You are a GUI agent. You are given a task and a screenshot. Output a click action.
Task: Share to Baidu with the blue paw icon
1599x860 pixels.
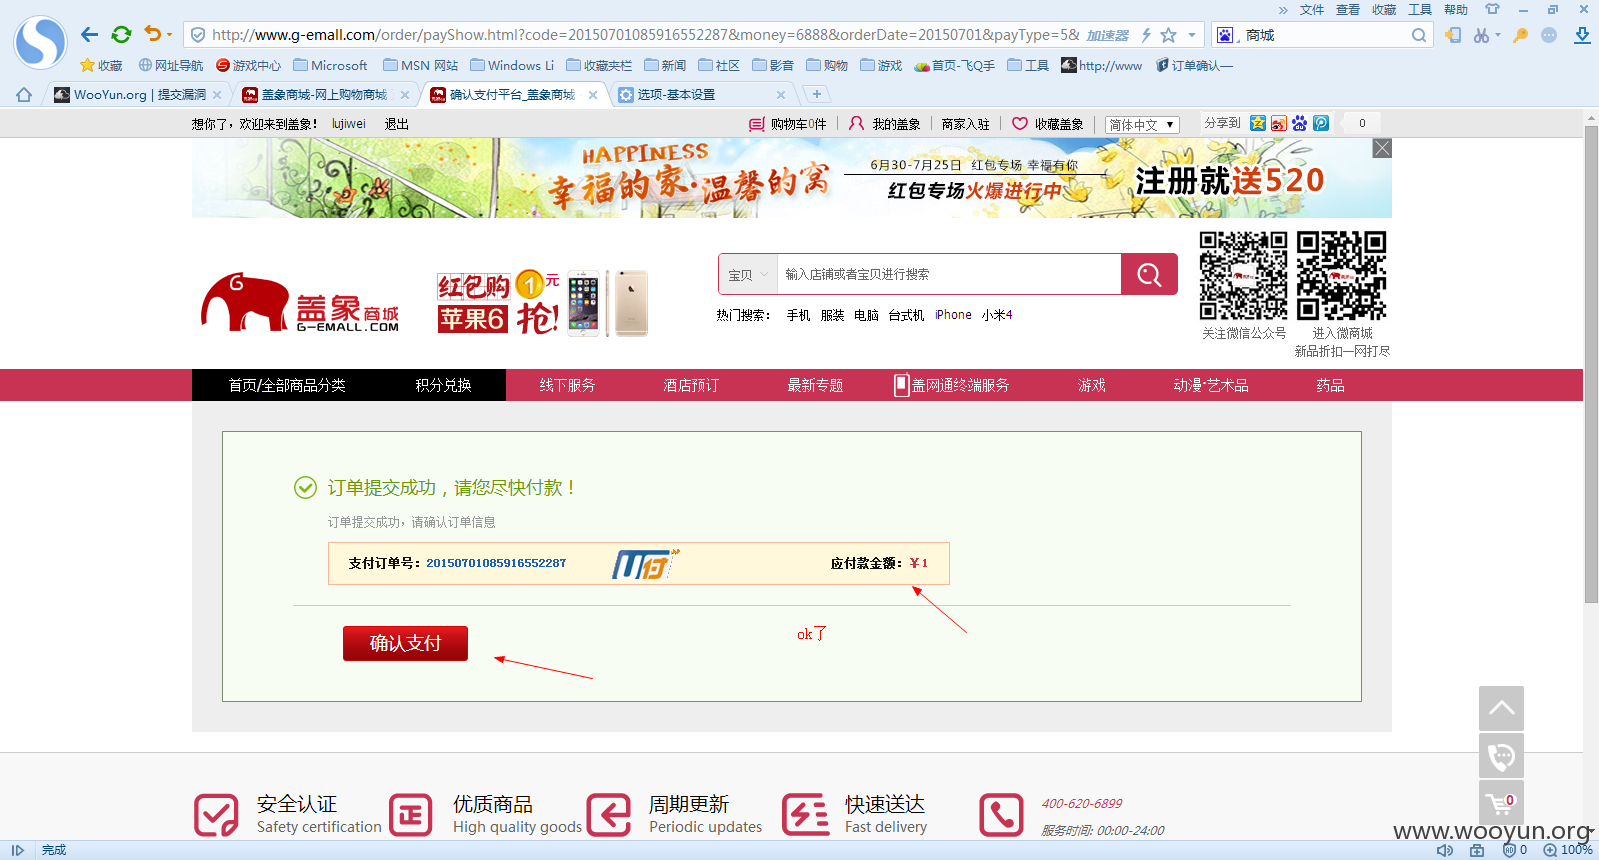[x=1300, y=123]
